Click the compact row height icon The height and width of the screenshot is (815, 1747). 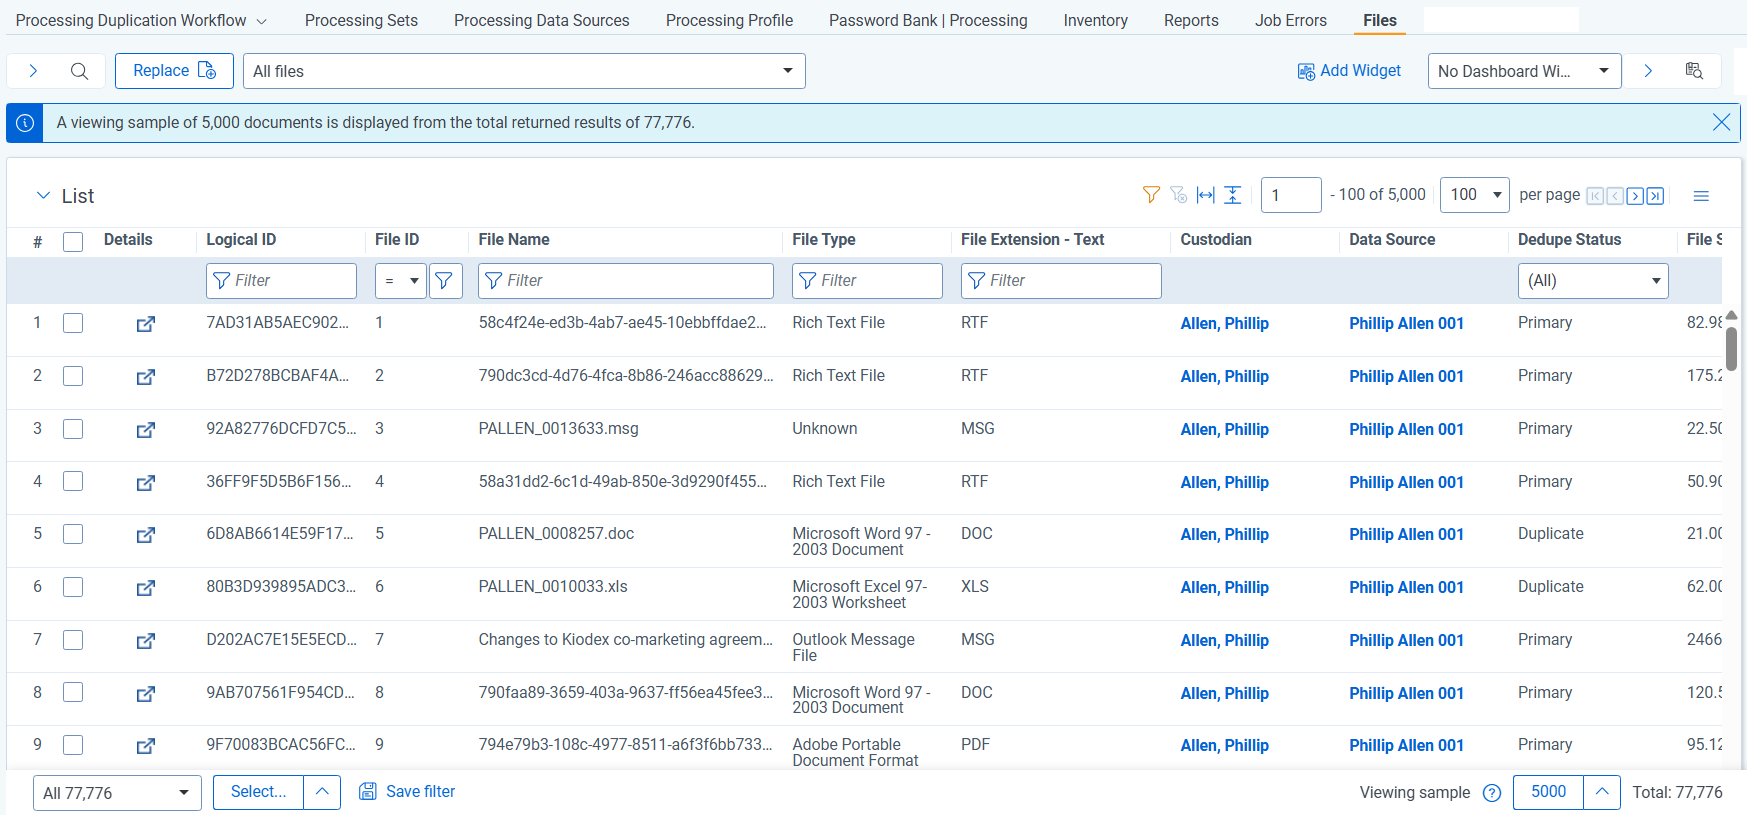click(1233, 195)
